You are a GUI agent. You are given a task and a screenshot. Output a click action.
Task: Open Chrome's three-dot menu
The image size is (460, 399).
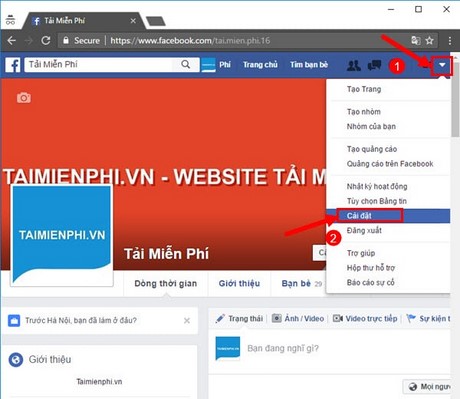450,41
